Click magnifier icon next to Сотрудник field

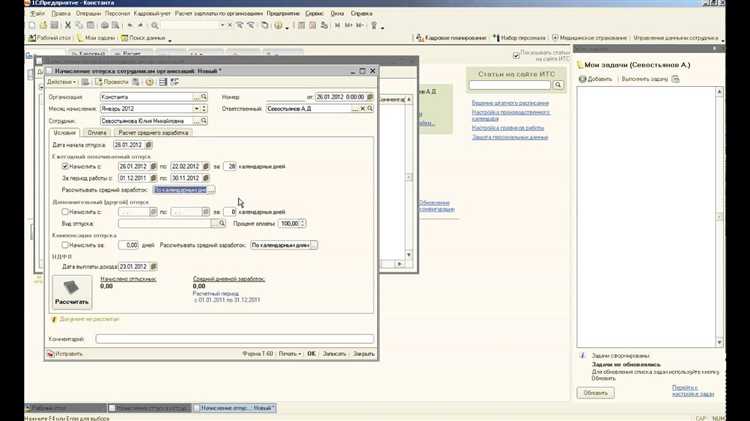(x=204, y=121)
